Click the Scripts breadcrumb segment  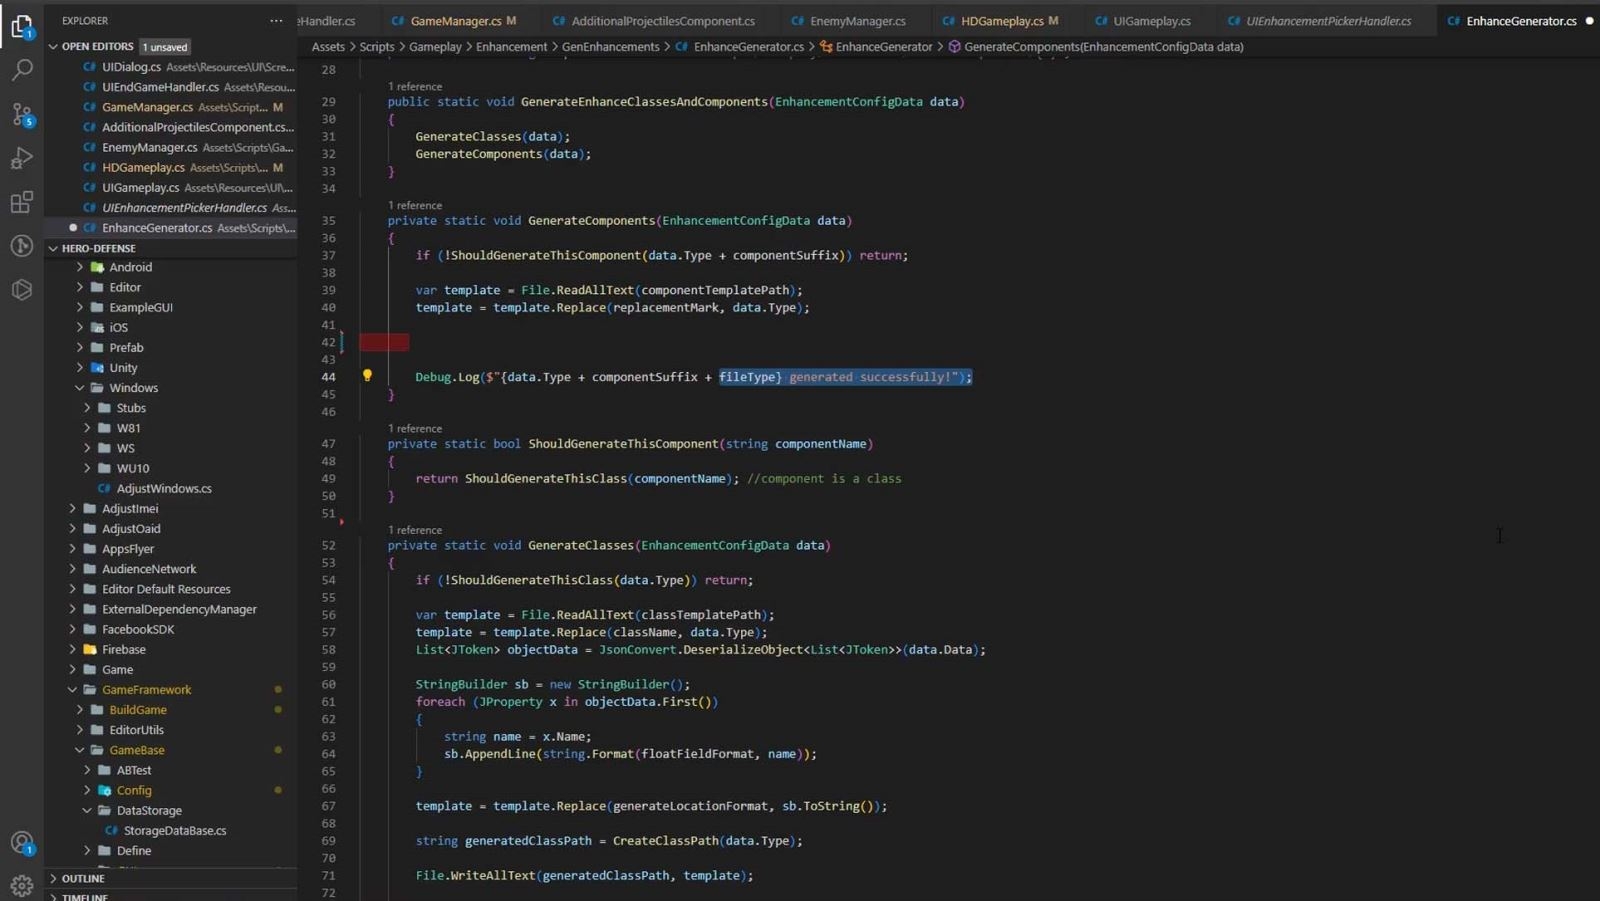[377, 46]
